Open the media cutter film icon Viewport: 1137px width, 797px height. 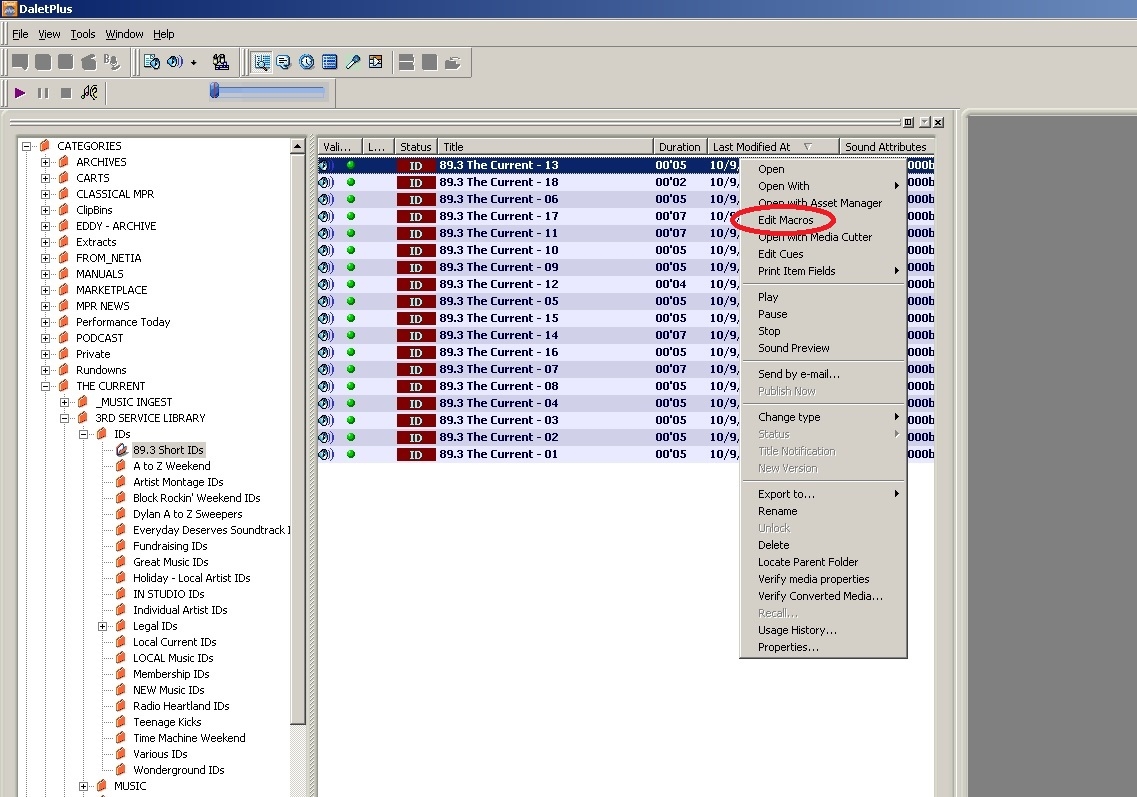pyautogui.click(x=376, y=62)
